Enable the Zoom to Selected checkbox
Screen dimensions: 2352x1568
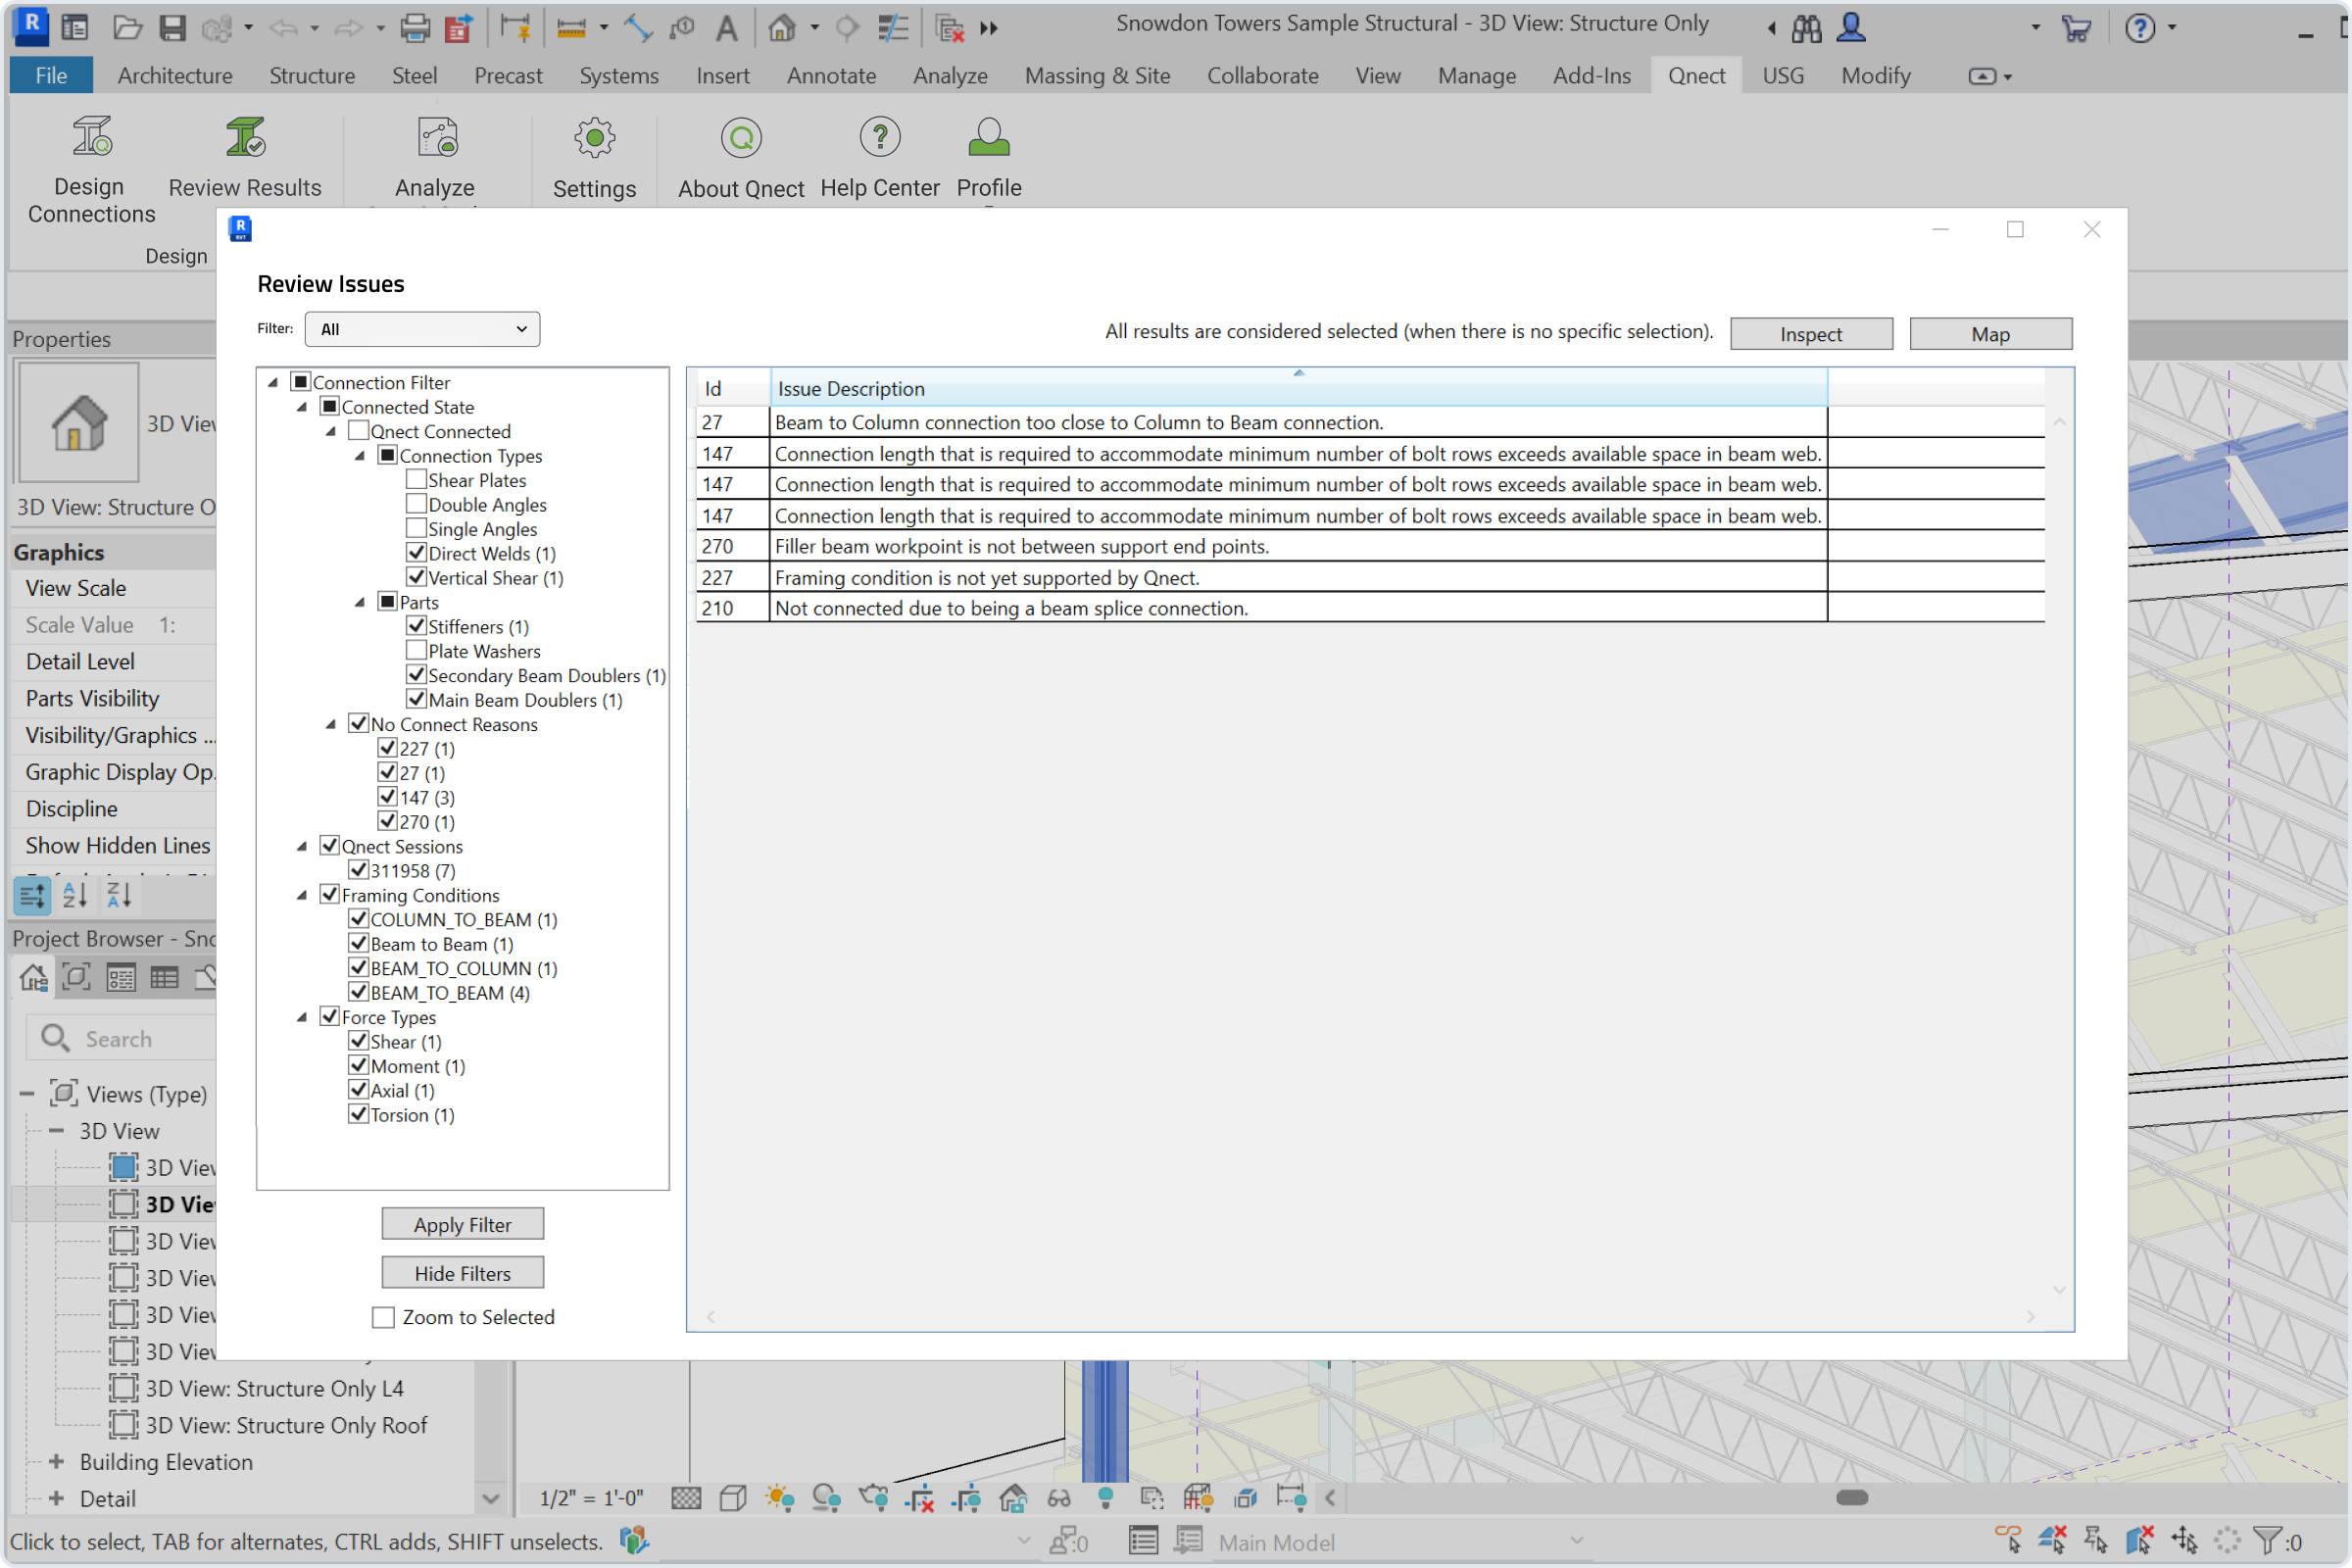(x=383, y=1317)
